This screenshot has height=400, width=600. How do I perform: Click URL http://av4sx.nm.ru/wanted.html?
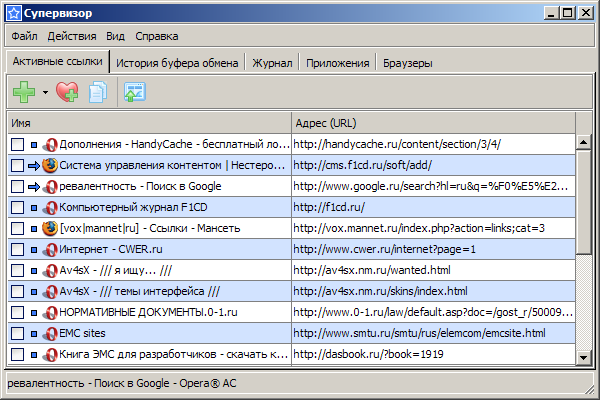372,271
